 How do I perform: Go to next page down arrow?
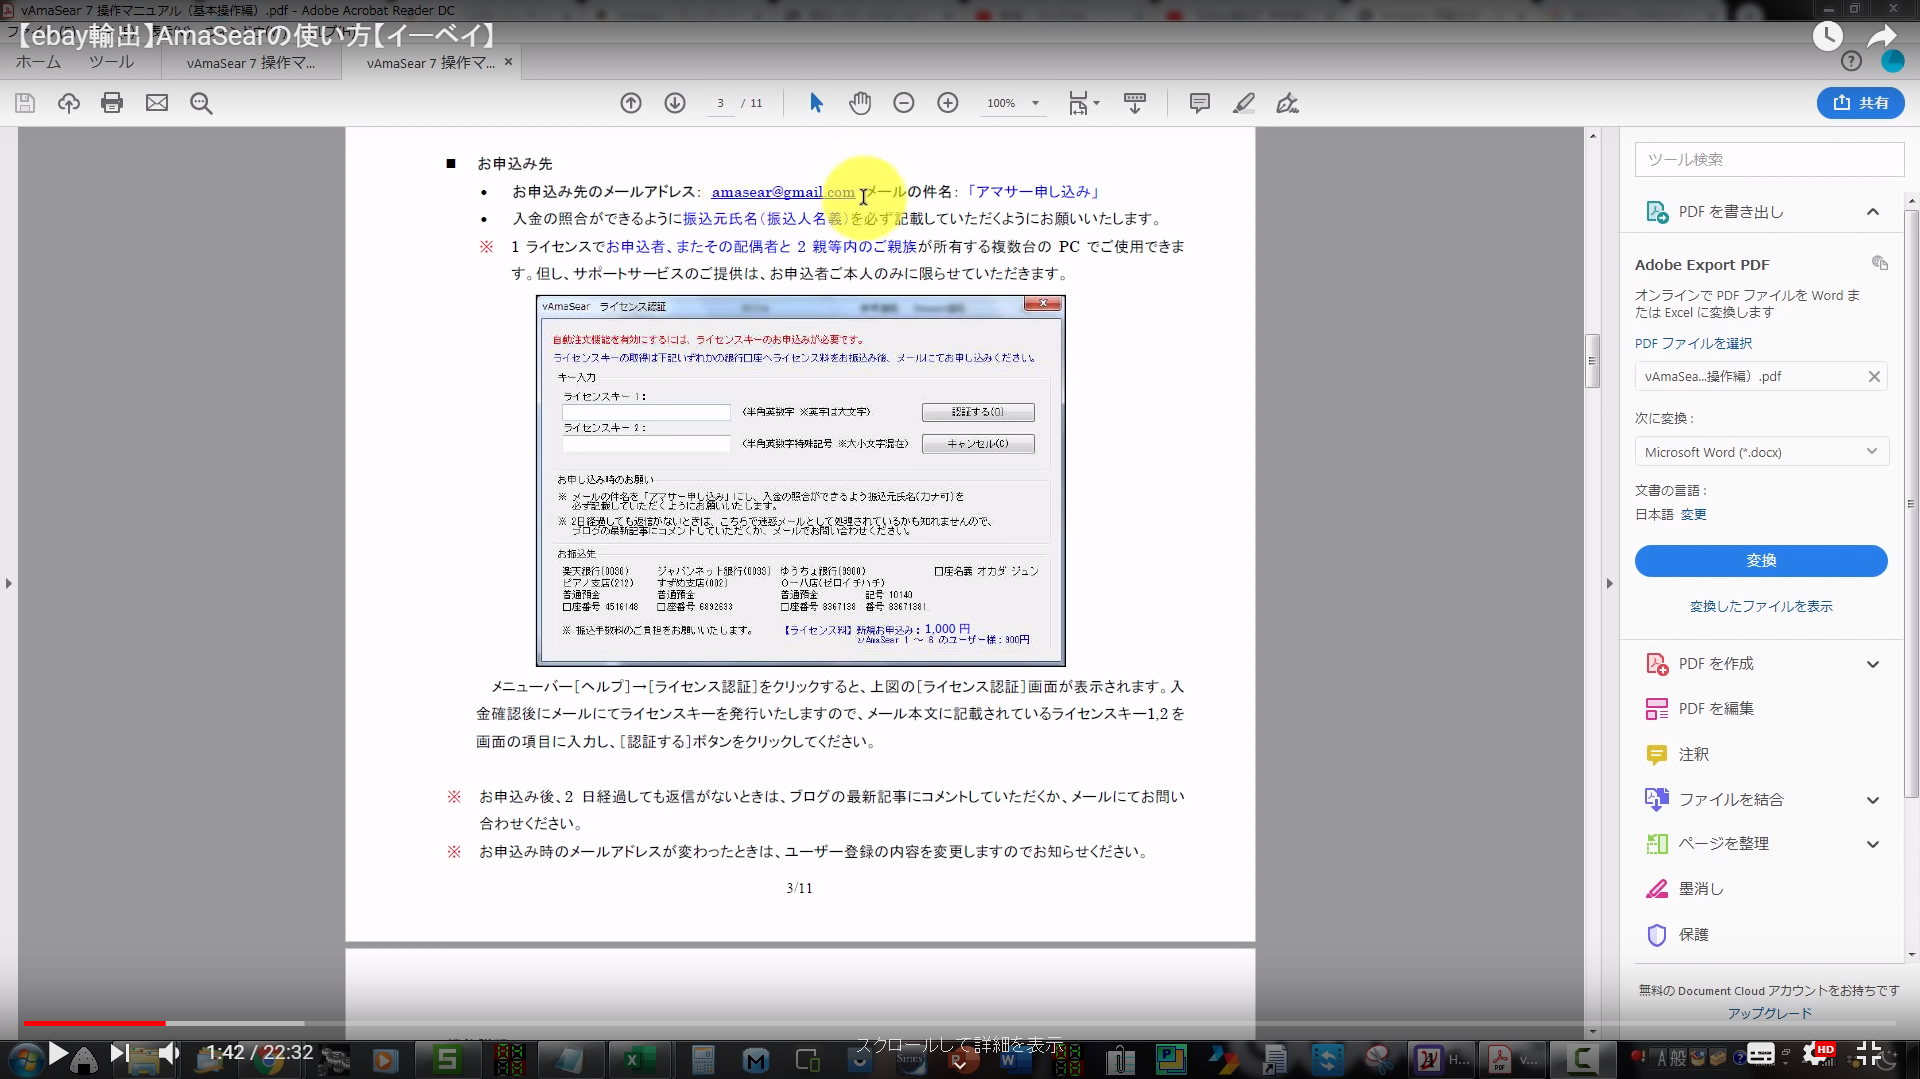click(675, 103)
